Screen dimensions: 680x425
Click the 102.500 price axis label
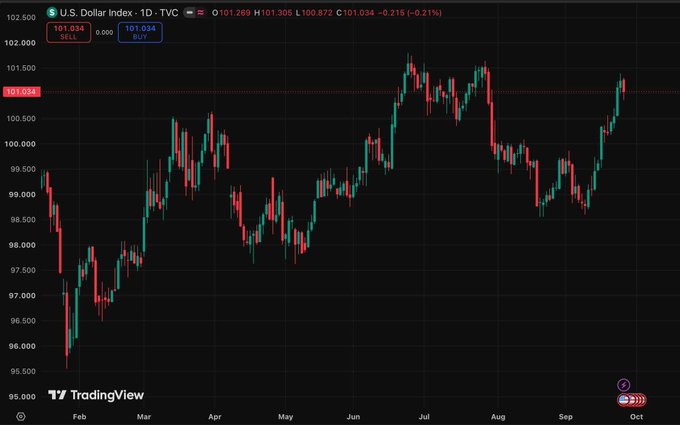click(21, 17)
